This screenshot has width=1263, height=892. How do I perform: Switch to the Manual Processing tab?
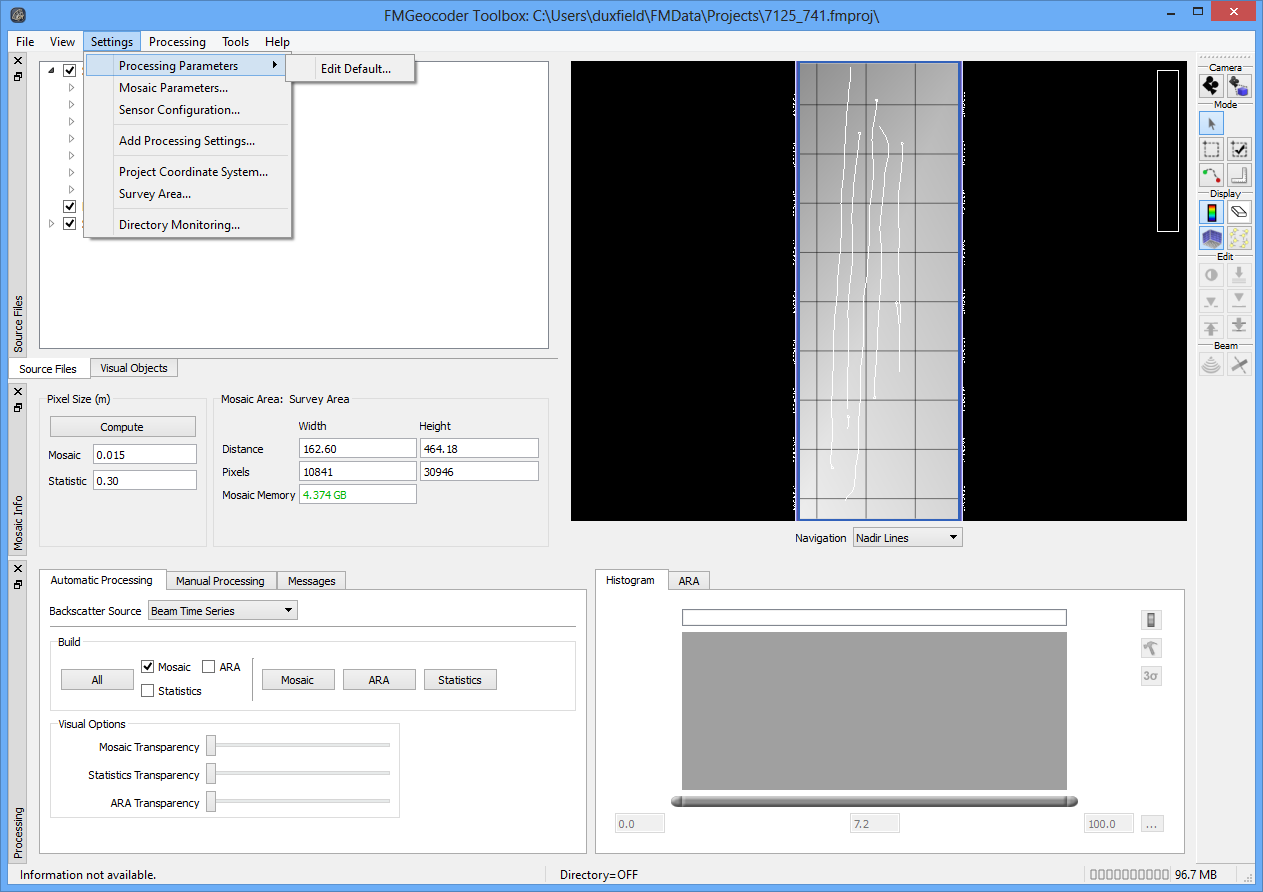tap(220, 581)
